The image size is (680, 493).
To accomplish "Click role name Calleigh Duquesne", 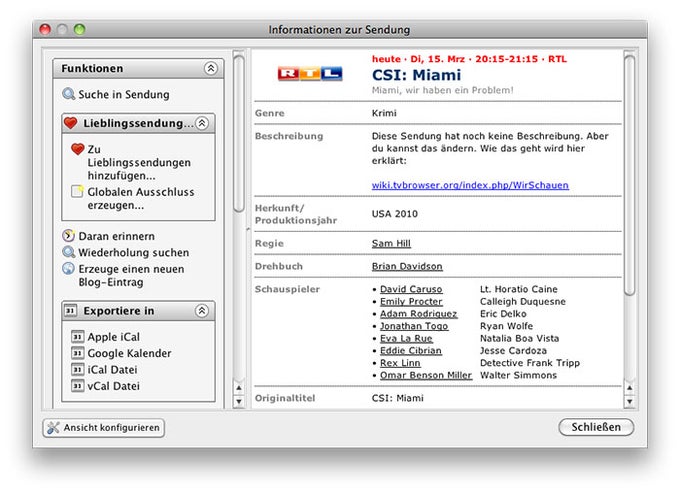I will point(523,301).
